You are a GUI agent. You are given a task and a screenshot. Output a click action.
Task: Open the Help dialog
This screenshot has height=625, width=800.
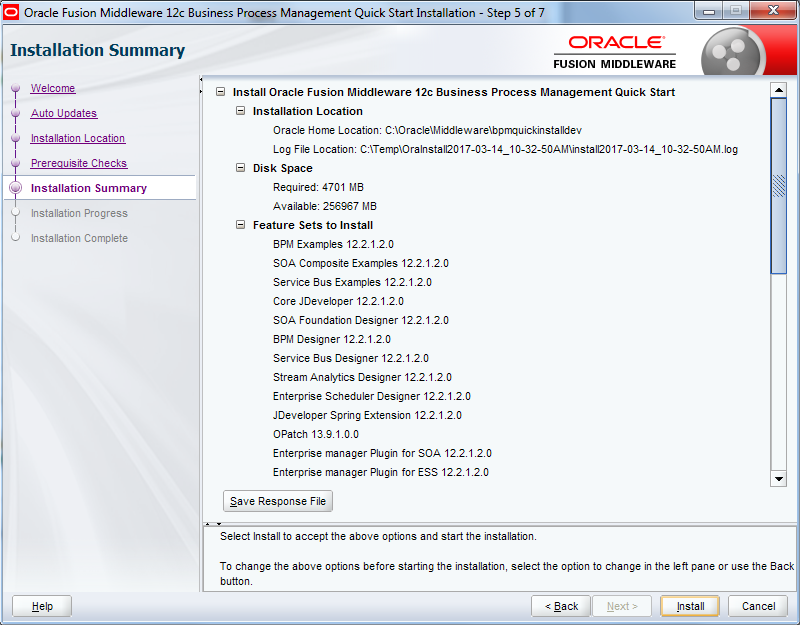click(42, 606)
